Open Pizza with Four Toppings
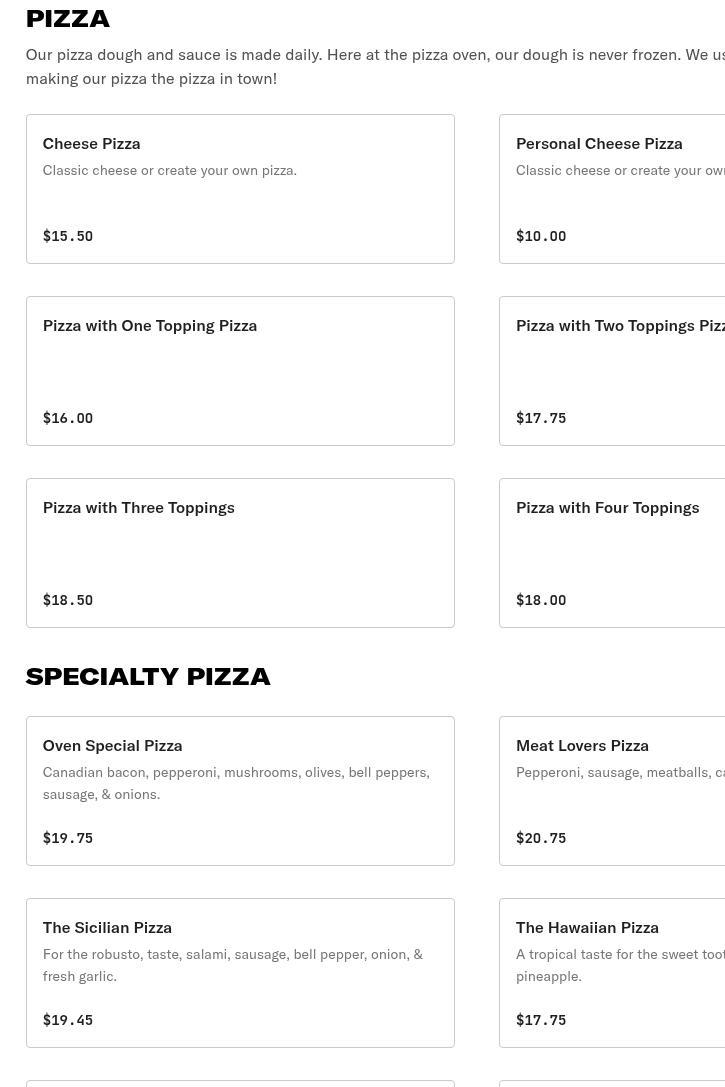This screenshot has height=1087, width=725. 607,507
